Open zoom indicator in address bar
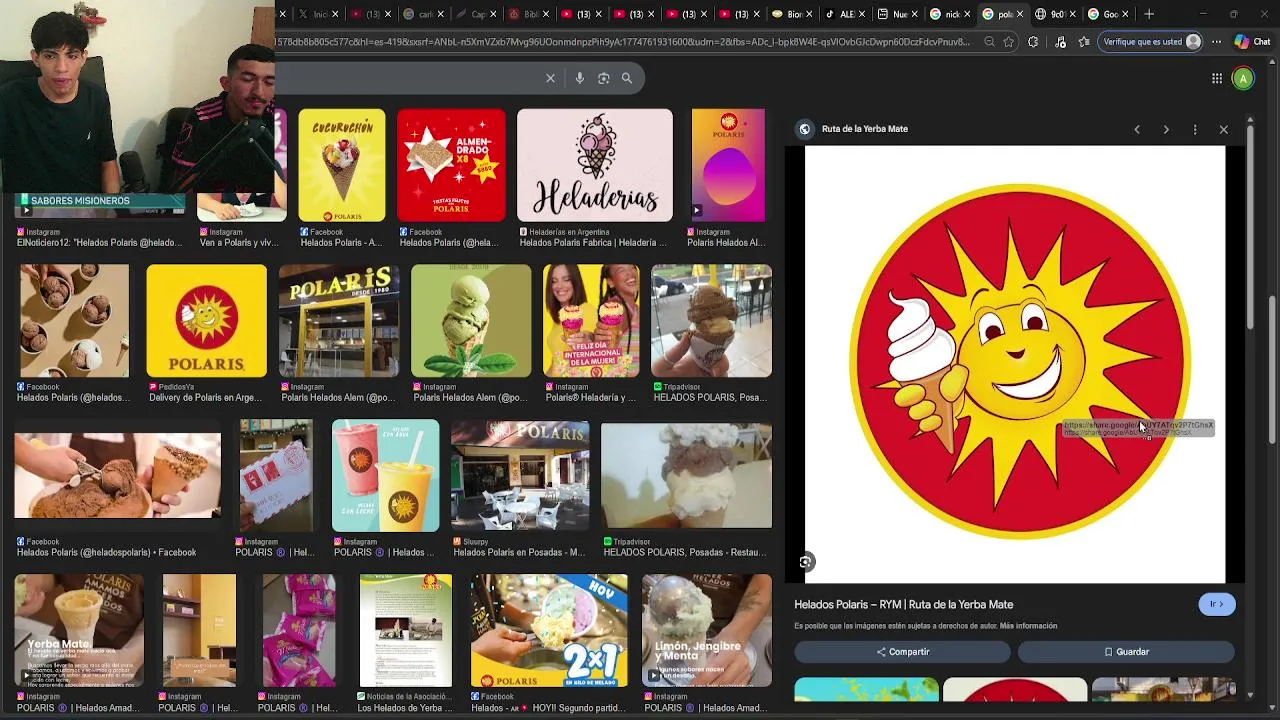Screen dimensions: 1280x720 (x=989, y=42)
